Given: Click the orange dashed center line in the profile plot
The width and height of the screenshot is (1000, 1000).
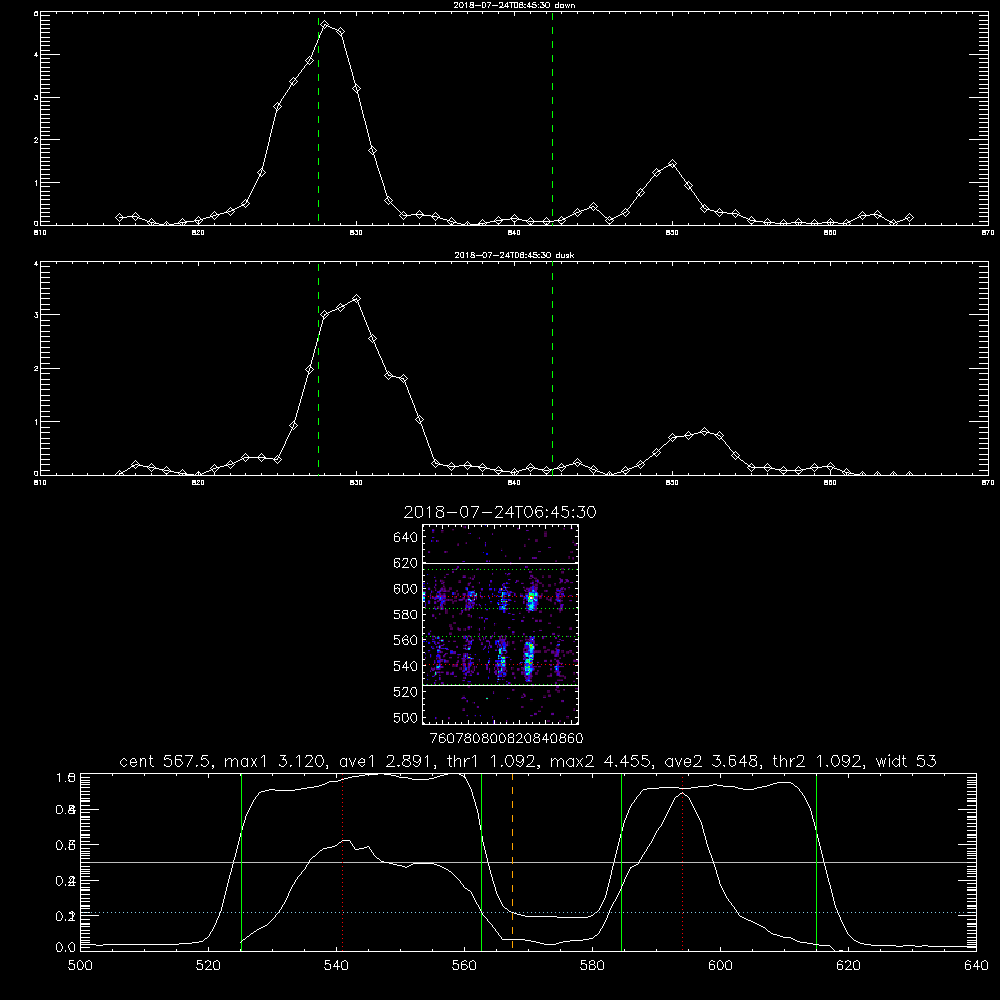Looking at the screenshot, I should (x=512, y=862).
